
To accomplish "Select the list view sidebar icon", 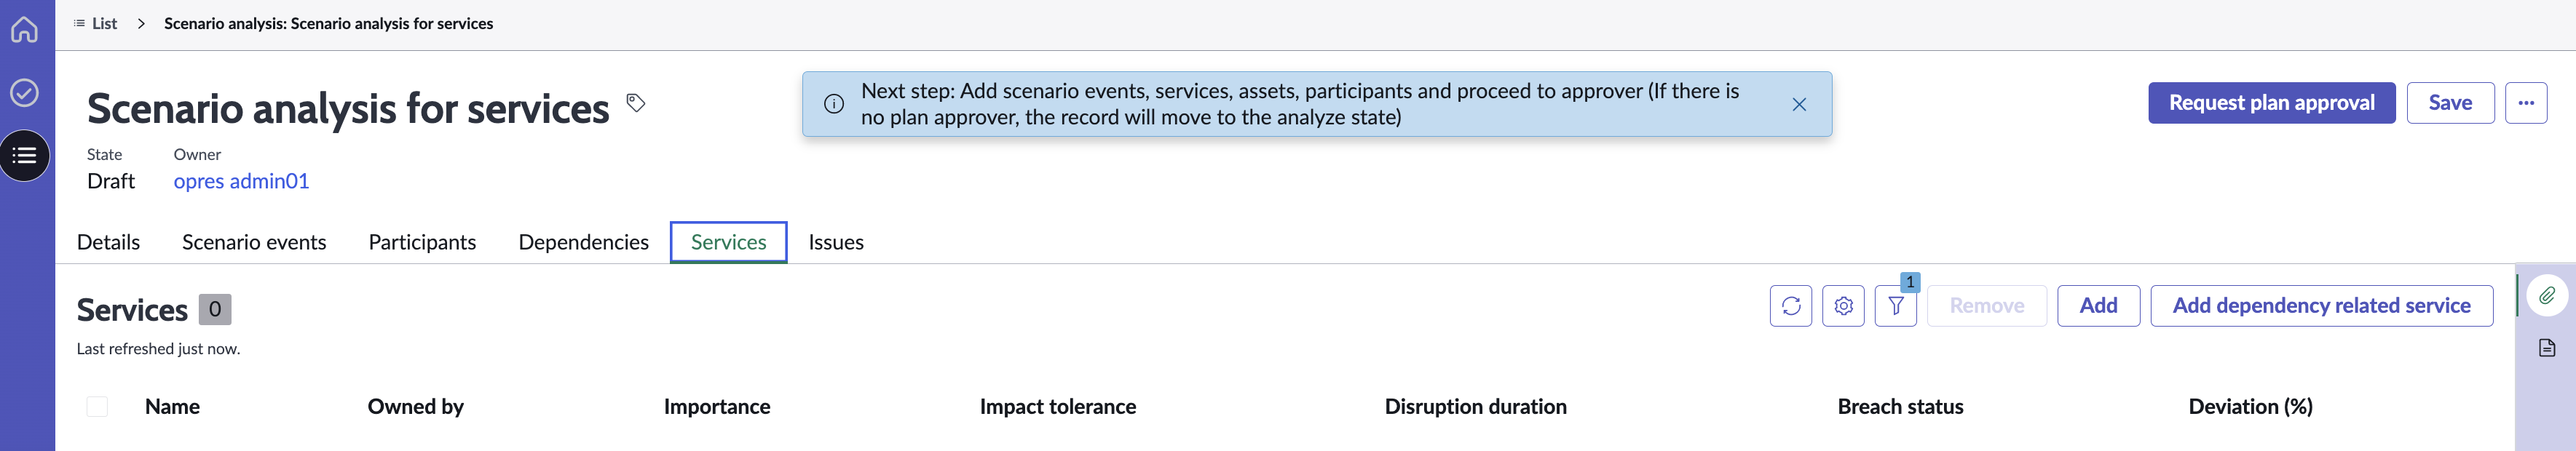I will point(24,155).
